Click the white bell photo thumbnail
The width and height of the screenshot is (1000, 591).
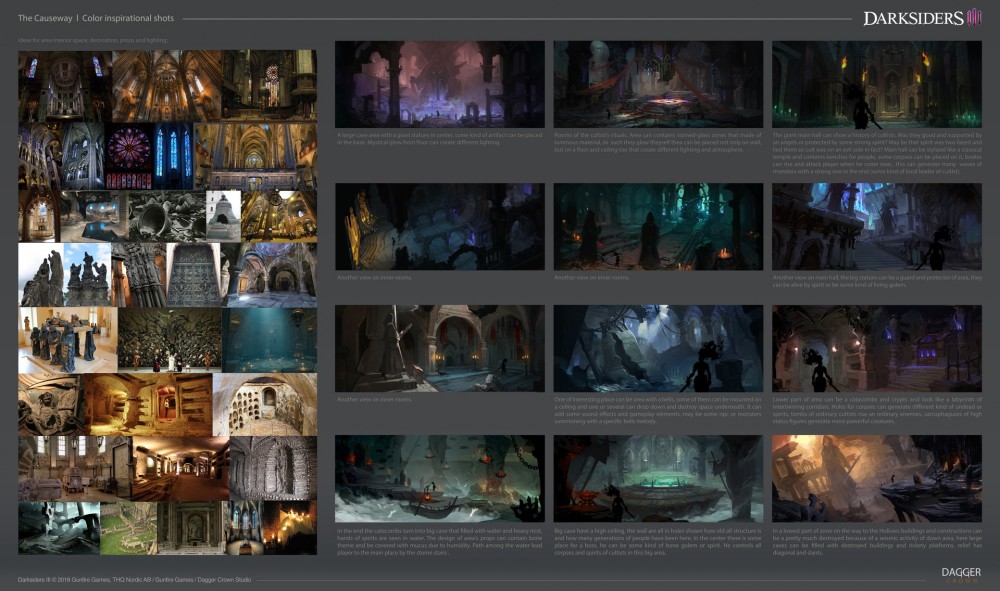pos(223,213)
